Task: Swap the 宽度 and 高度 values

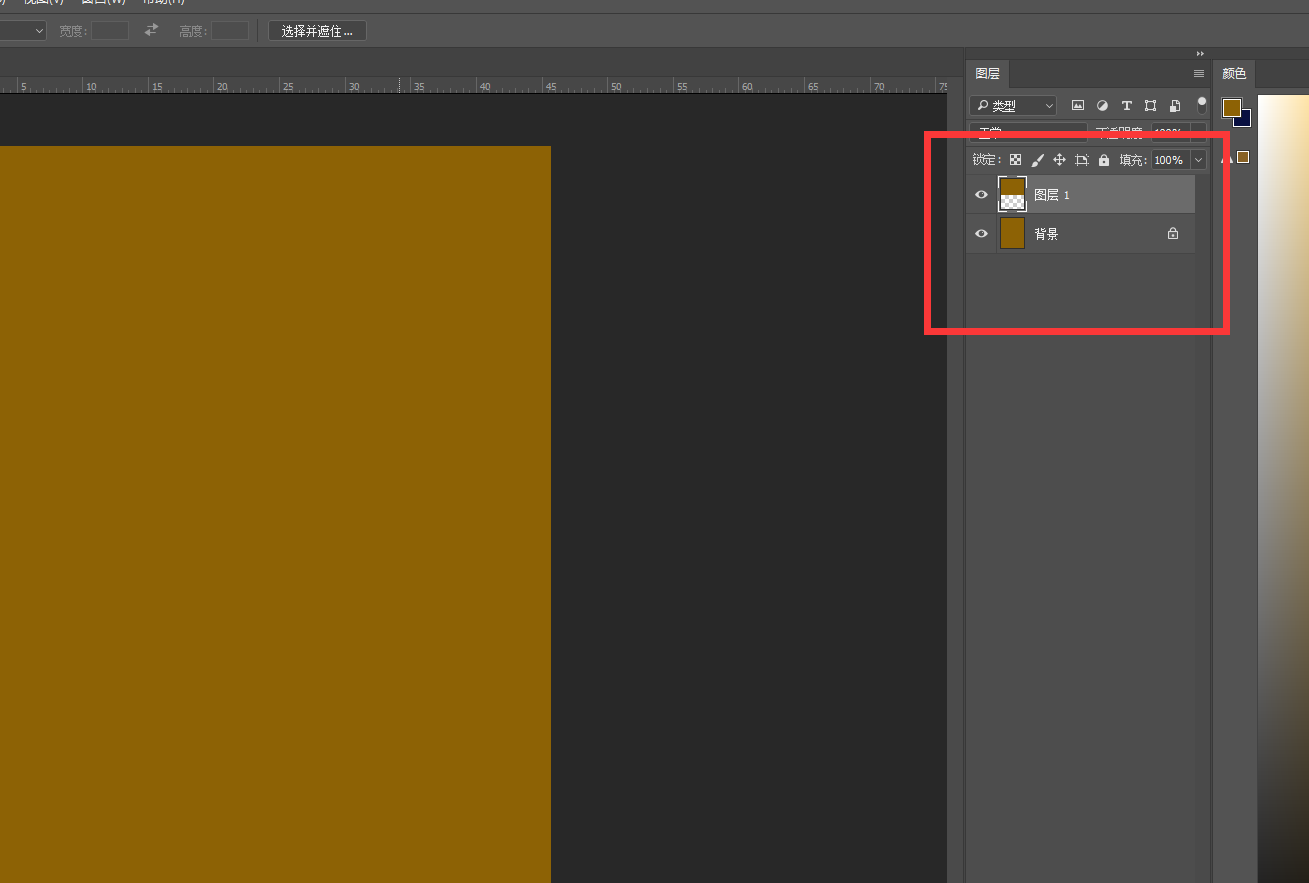Action: tap(151, 30)
